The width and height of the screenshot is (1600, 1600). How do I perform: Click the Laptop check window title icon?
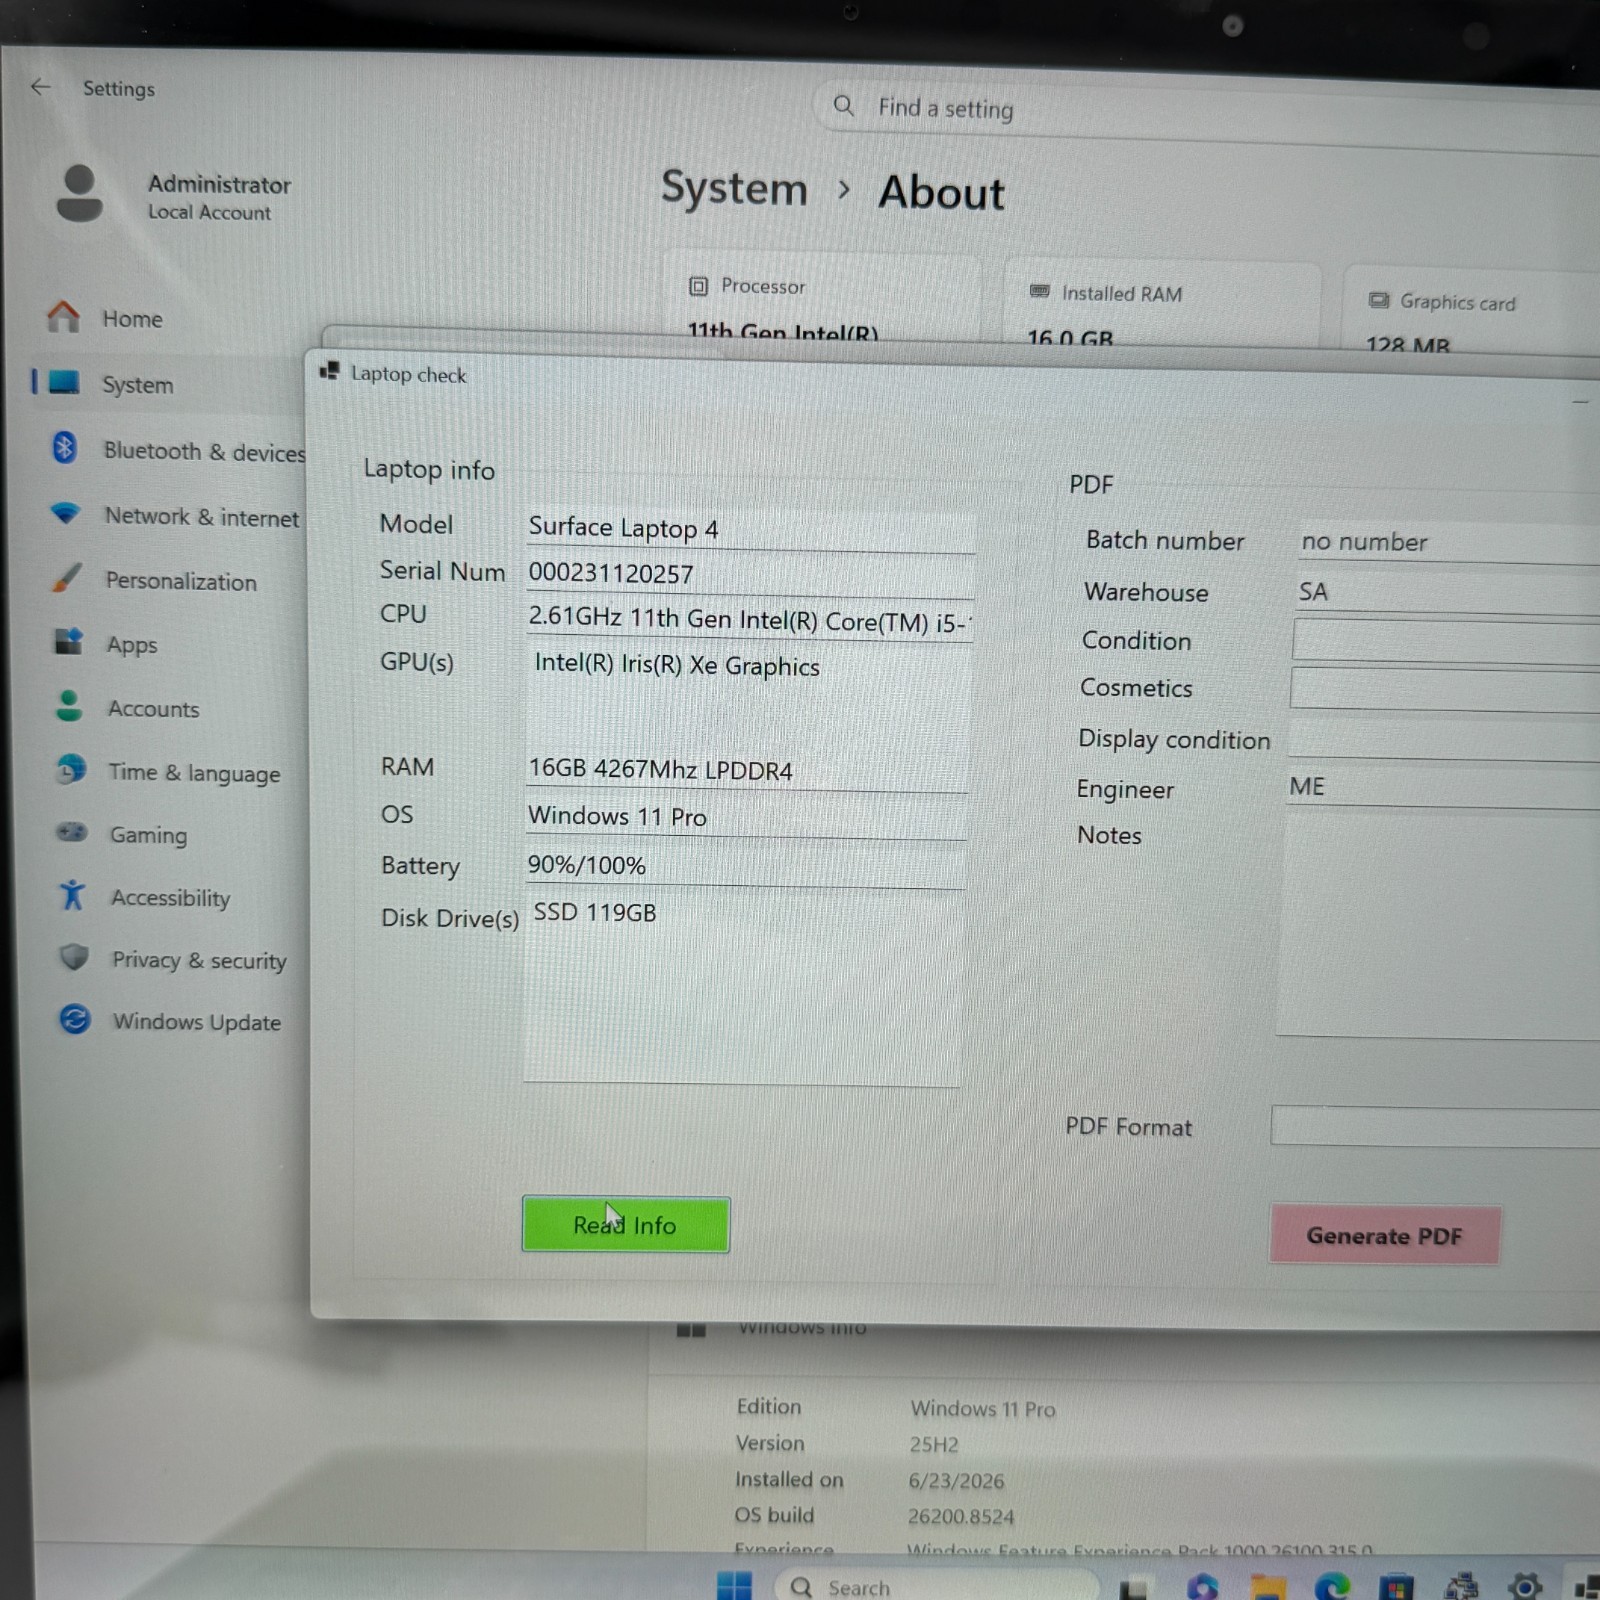[x=329, y=371]
